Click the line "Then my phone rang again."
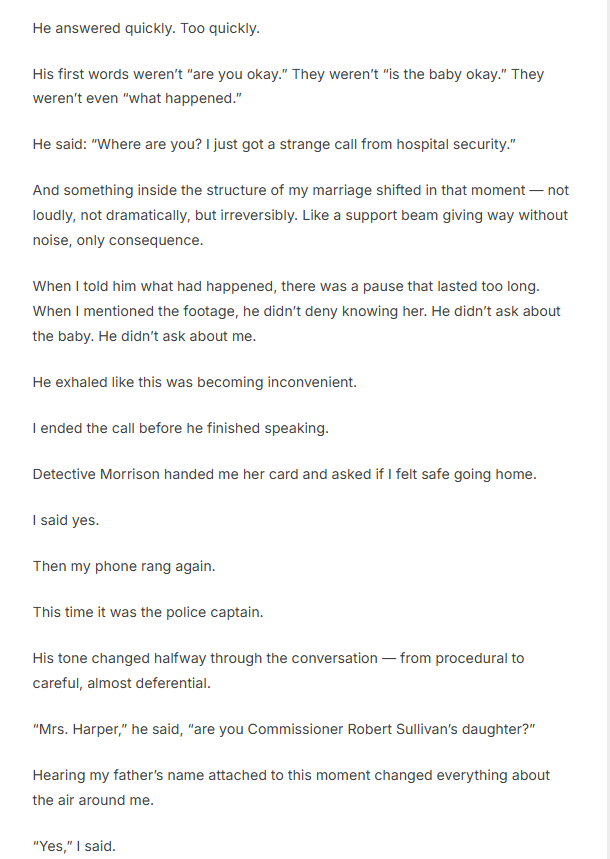The height and width of the screenshot is (859, 610). tap(124, 566)
